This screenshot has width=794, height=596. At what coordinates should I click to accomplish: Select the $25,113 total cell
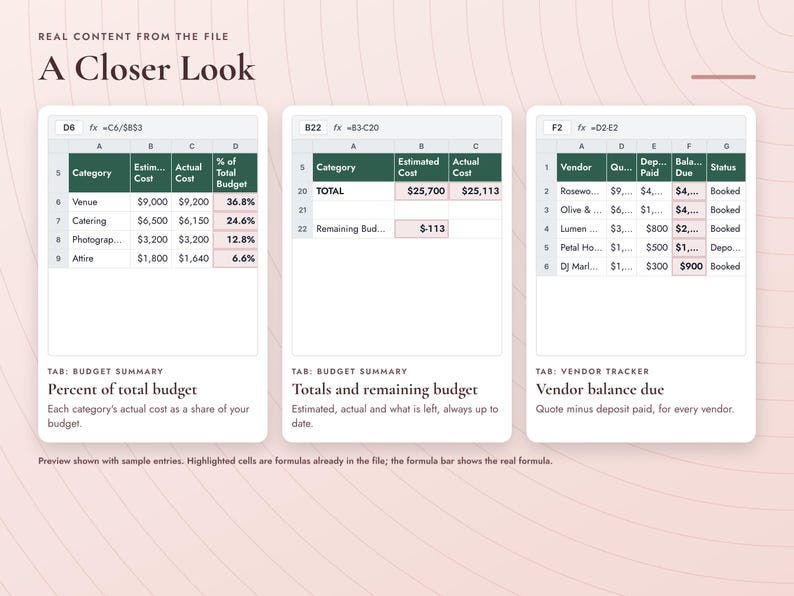tap(475, 191)
